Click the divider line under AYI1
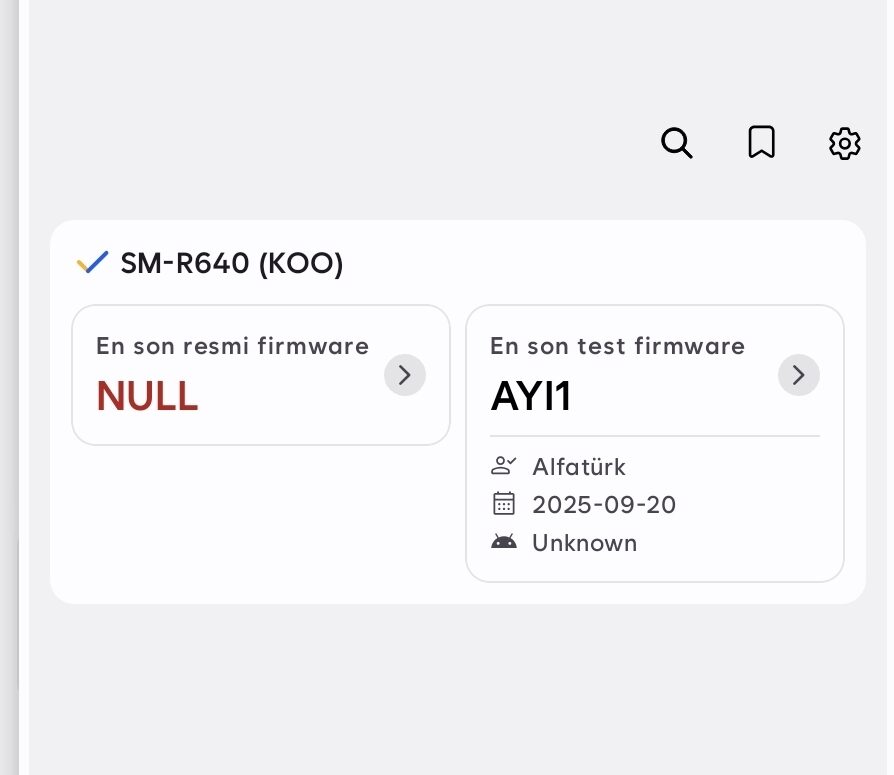894x775 pixels. 655,436
